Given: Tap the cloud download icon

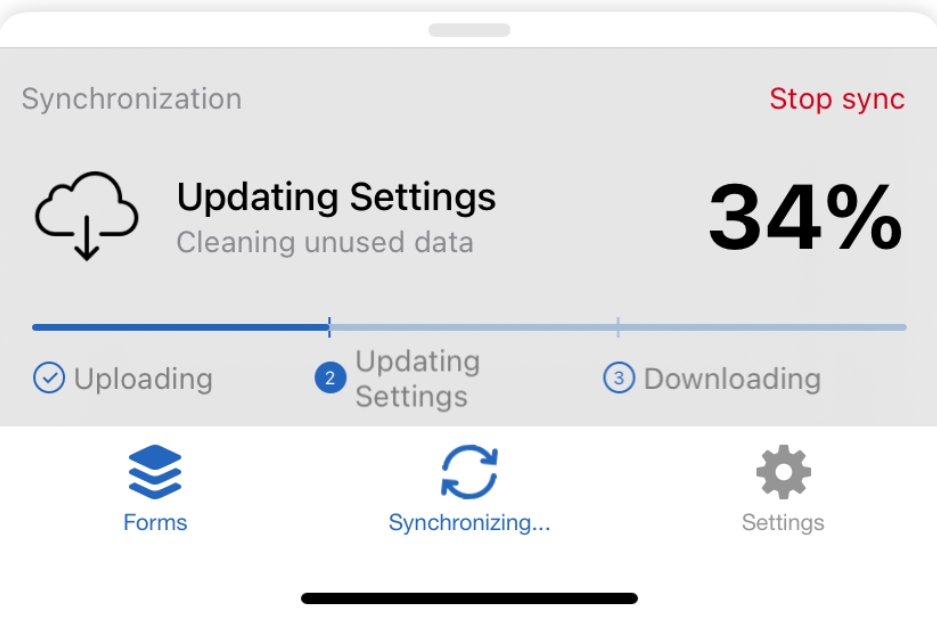Looking at the screenshot, I should click(86, 215).
